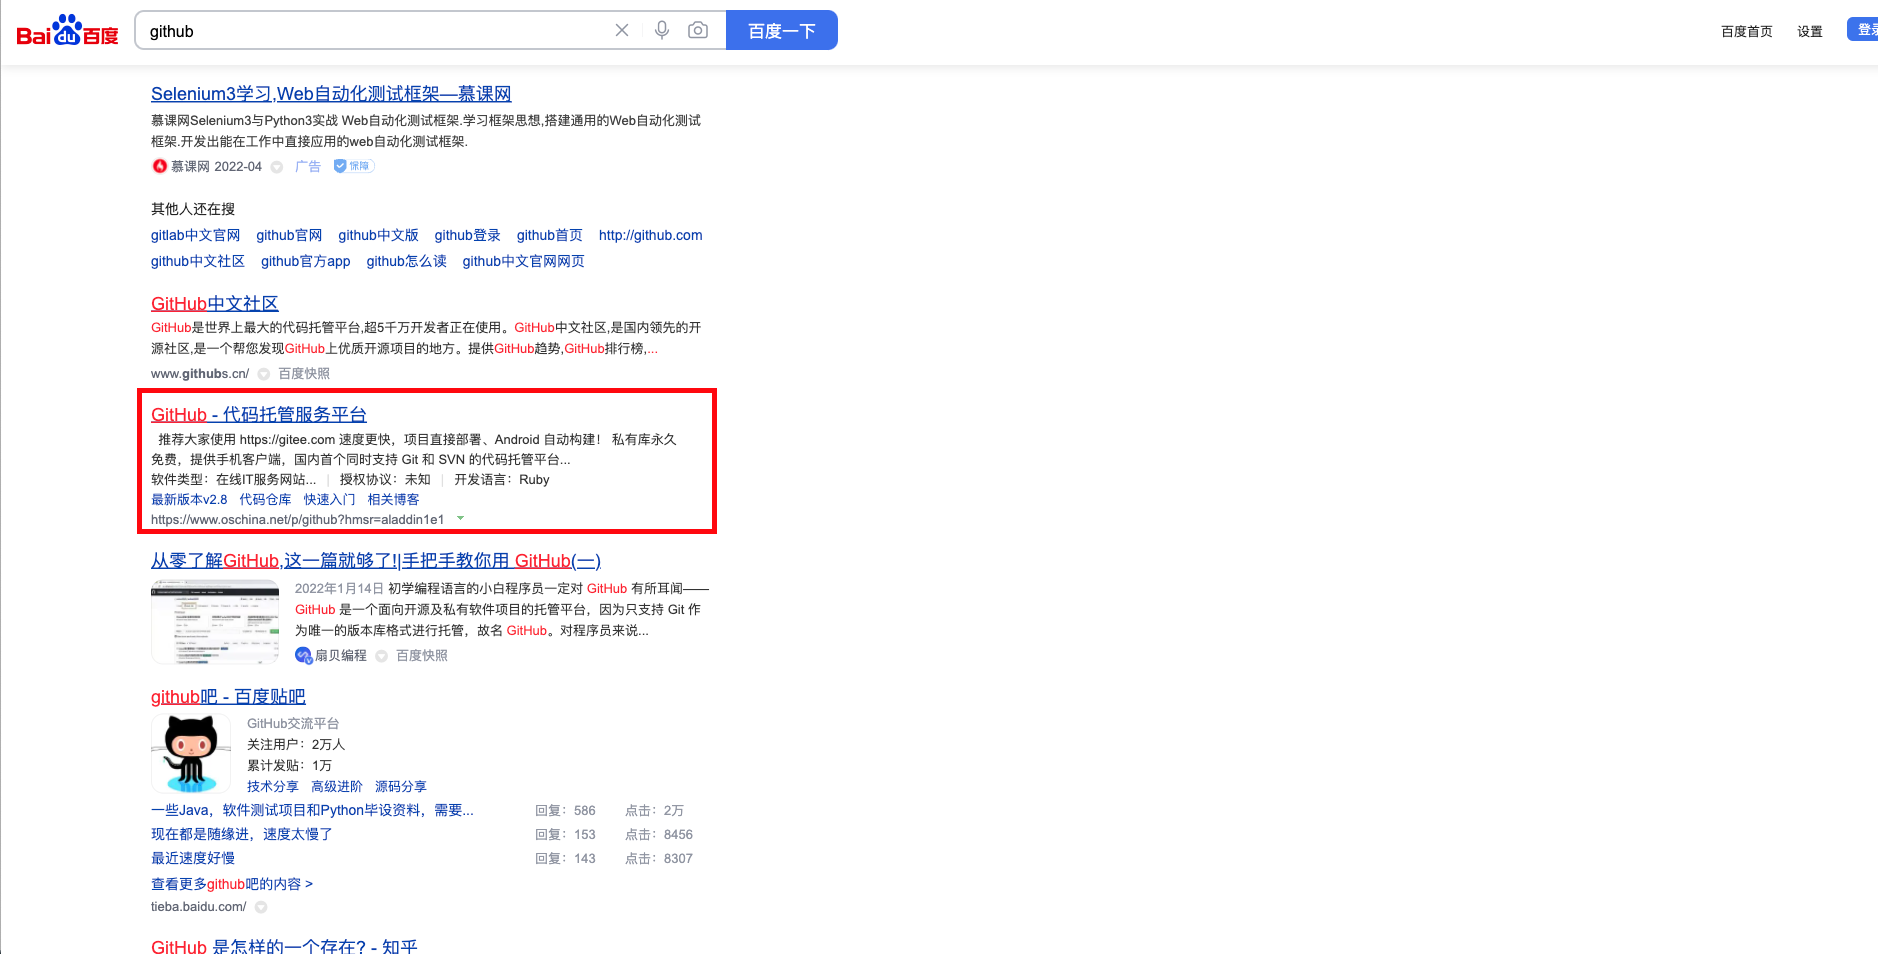Viewport: 1878px width, 954px height.
Task: Click the 百度一下 search button
Action: tap(782, 30)
